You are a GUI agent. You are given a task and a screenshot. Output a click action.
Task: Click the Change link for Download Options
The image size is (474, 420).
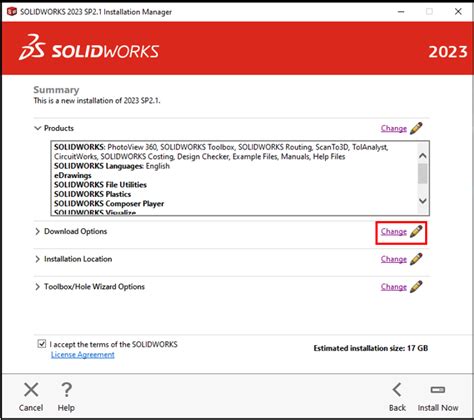pos(394,231)
